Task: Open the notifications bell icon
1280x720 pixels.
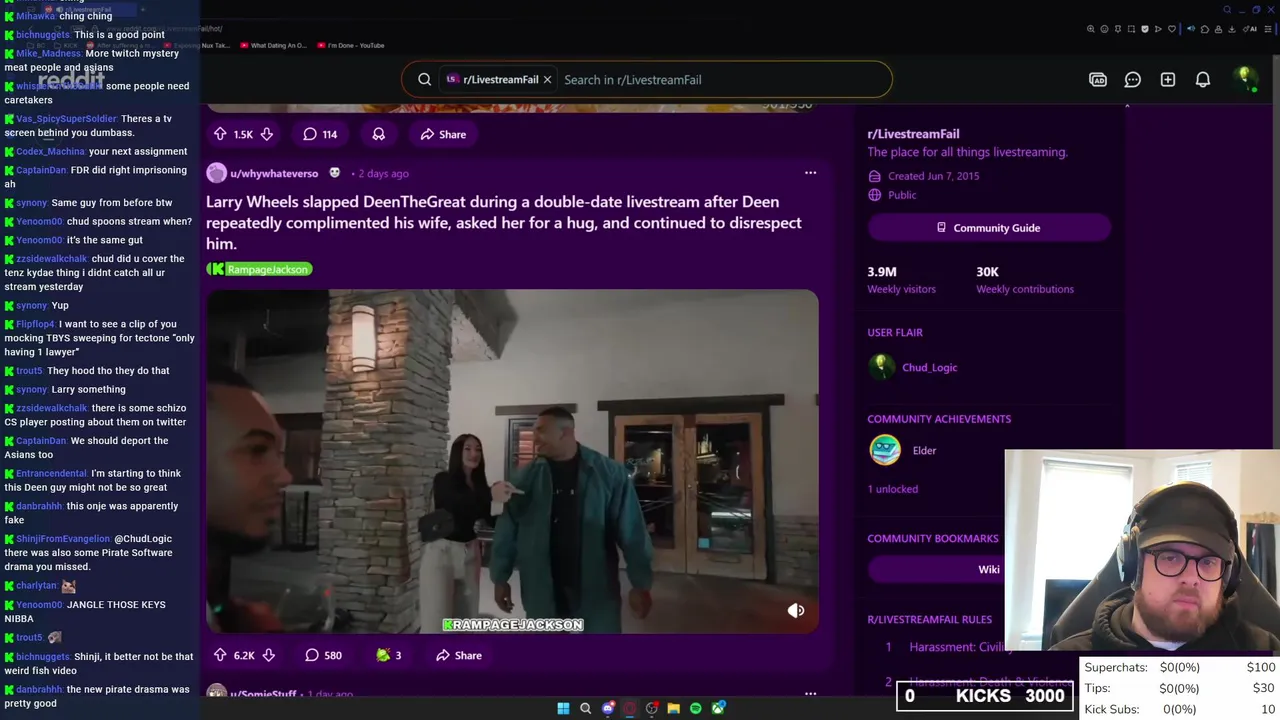Action: (x=1203, y=80)
